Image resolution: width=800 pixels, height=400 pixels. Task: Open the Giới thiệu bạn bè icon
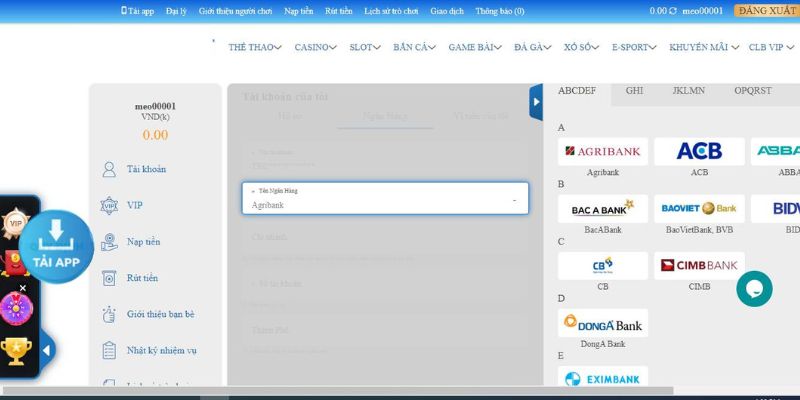109,314
